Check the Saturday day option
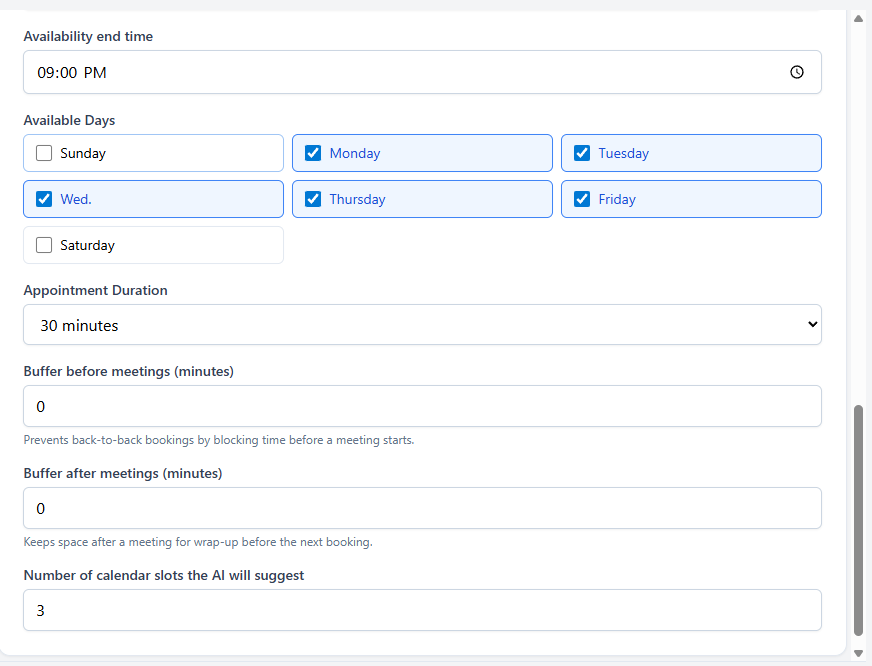 pyautogui.click(x=44, y=245)
